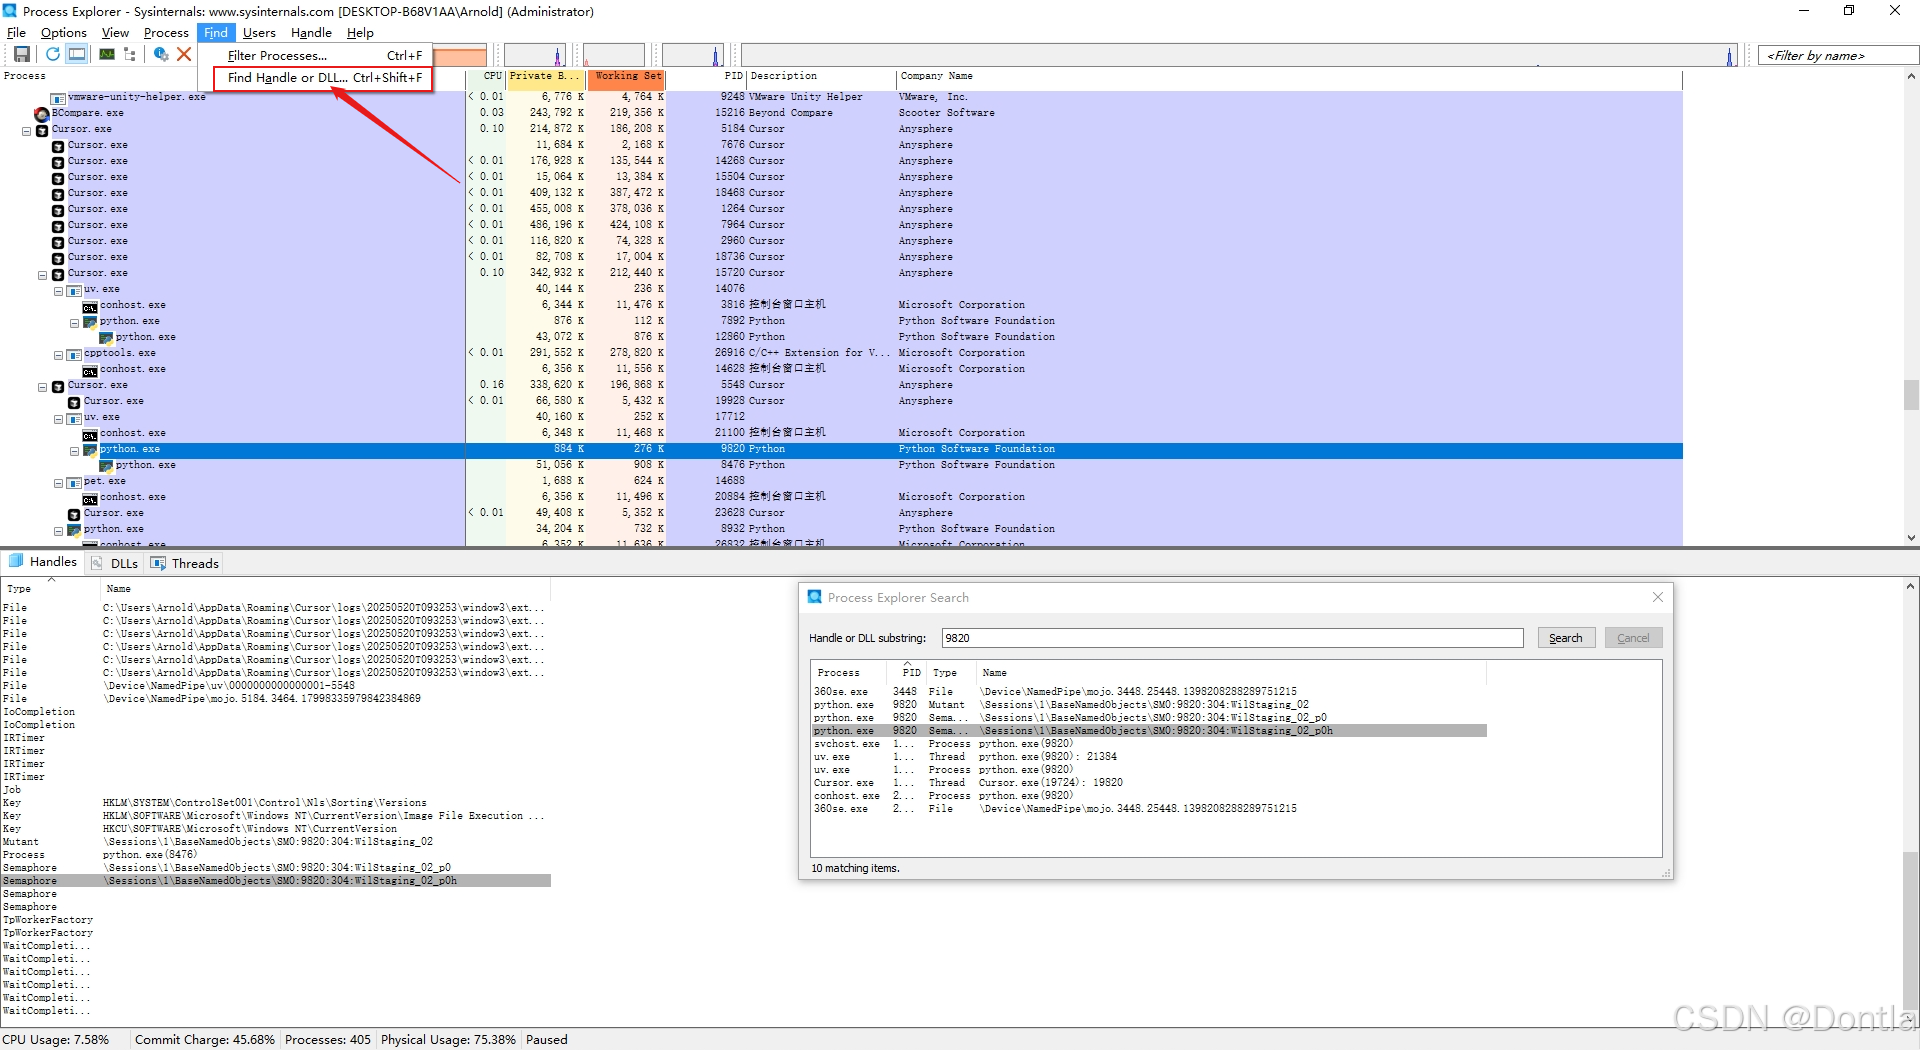This screenshot has height=1050, width=1920.
Task: Collapse the uv.exe node with PID 17712
Action: 58,419
